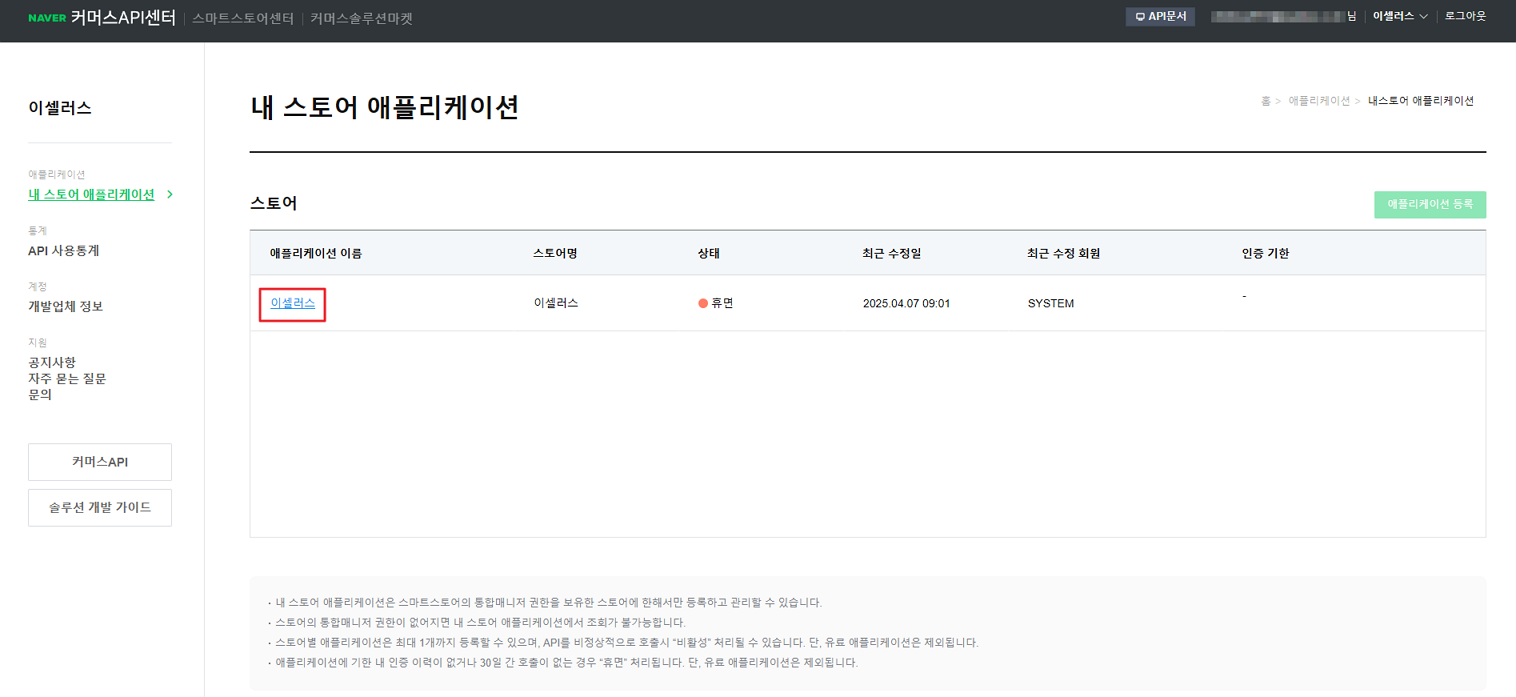Click the 애플리케이션 이름 column header

316,253
